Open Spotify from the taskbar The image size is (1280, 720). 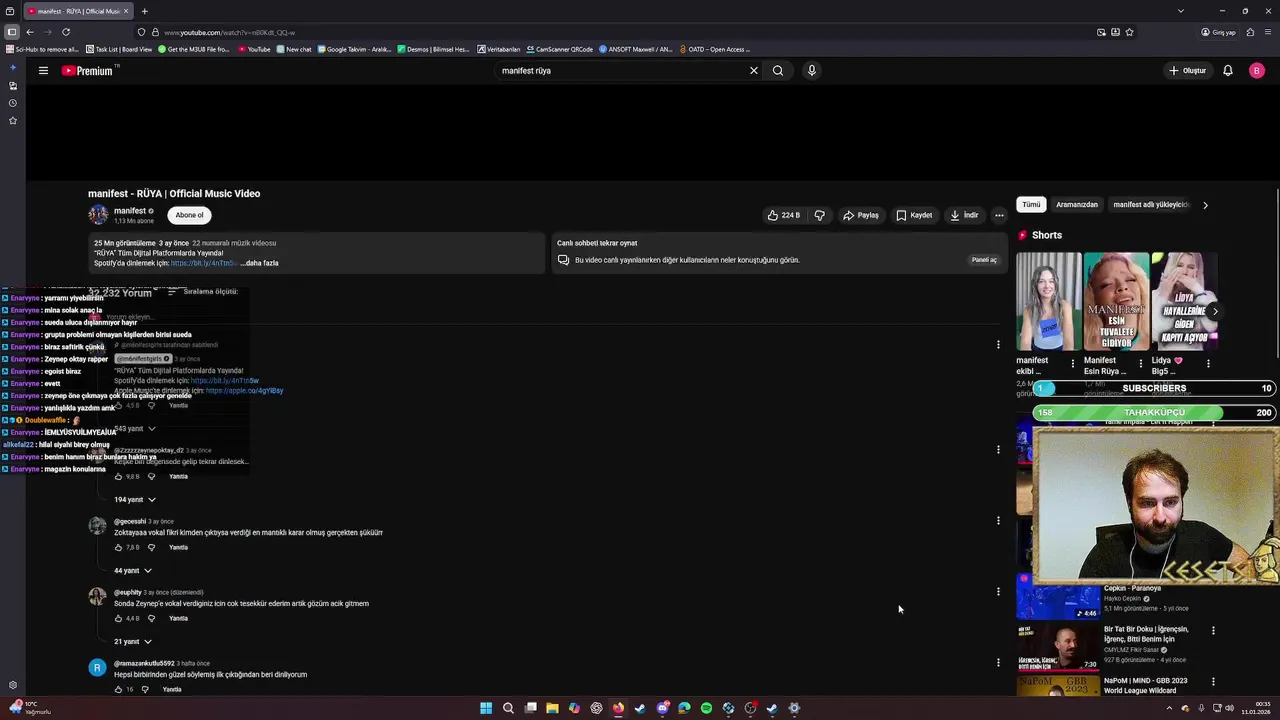706,708
